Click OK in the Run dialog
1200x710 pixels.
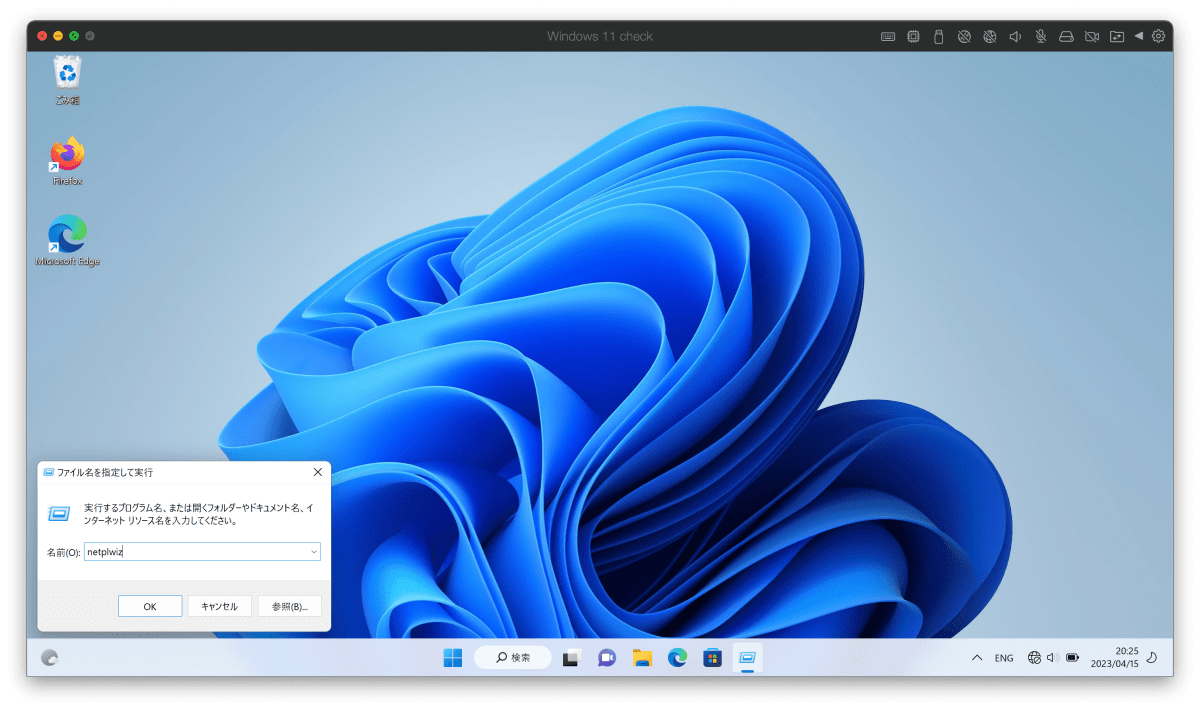coord(150,606)
